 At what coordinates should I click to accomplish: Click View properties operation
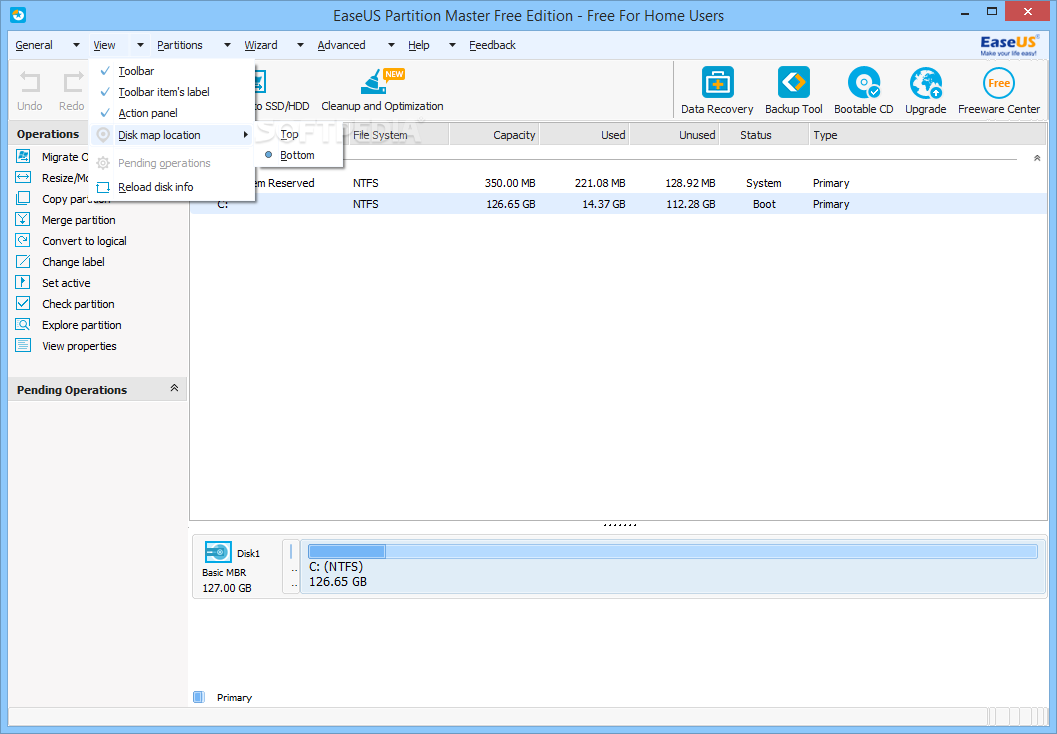coord(80,346)
